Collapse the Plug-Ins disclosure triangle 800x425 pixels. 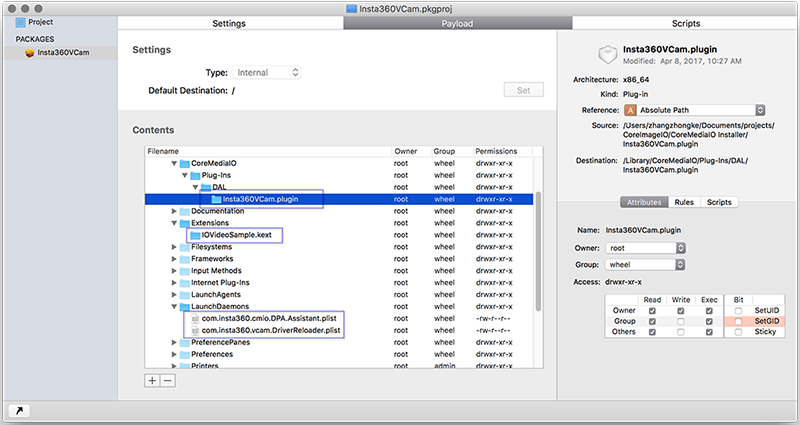point(185,176)
